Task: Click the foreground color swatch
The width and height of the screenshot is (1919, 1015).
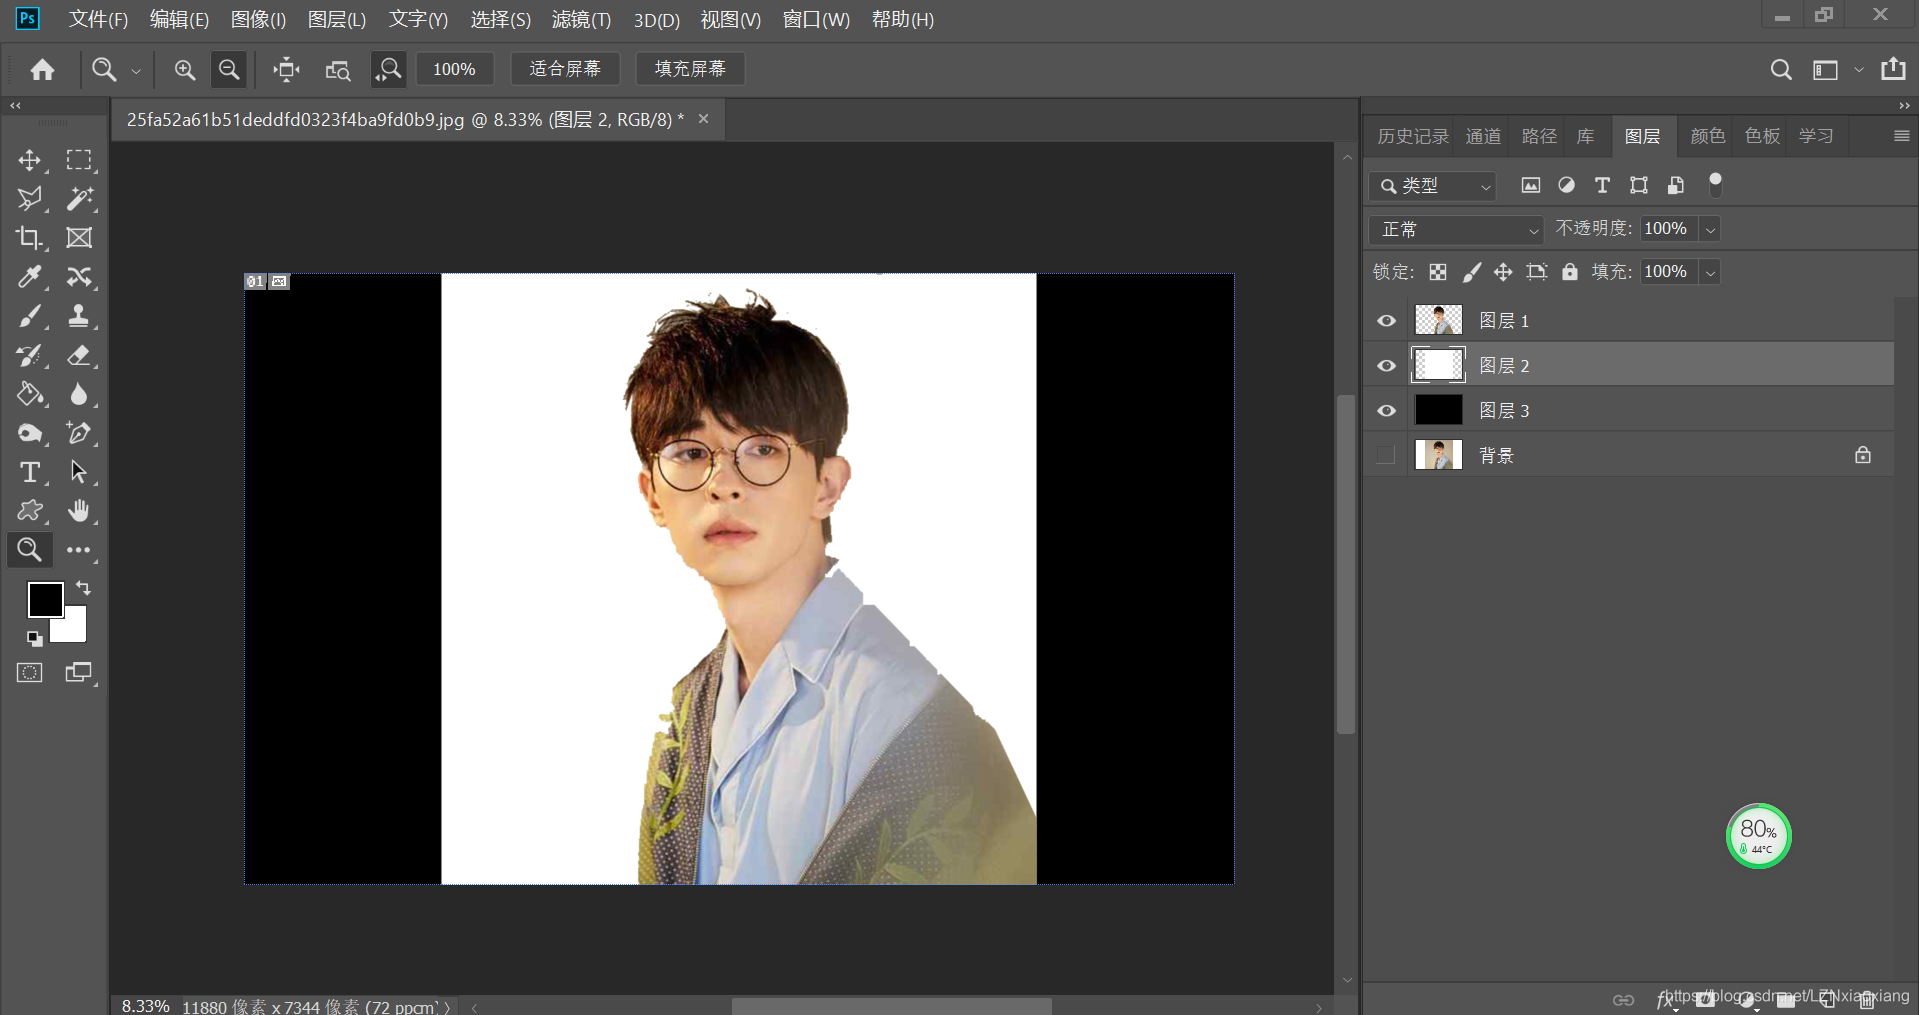Action: coord(45,599)
